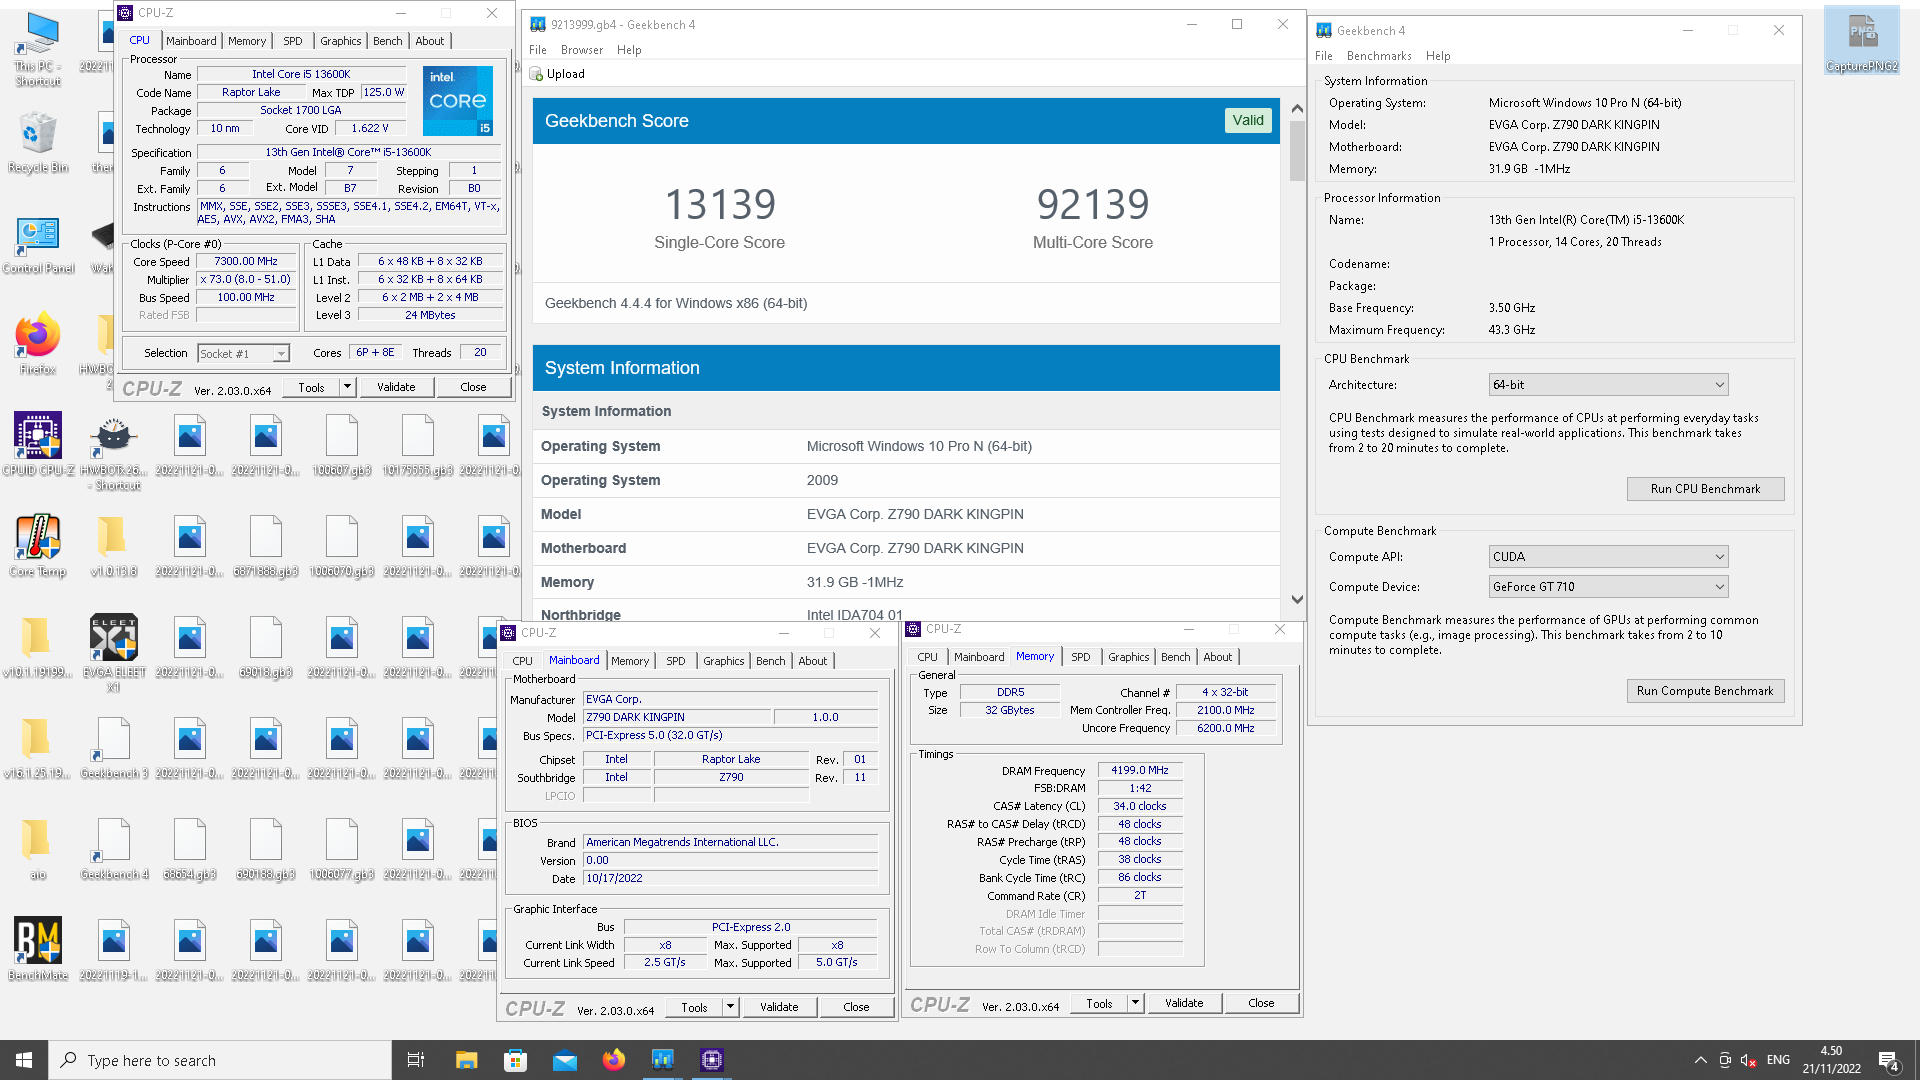This screenshot has width=1920, height=1080.
Task: Launch Firefox from the desktop
Action: (x=38, y=345)
